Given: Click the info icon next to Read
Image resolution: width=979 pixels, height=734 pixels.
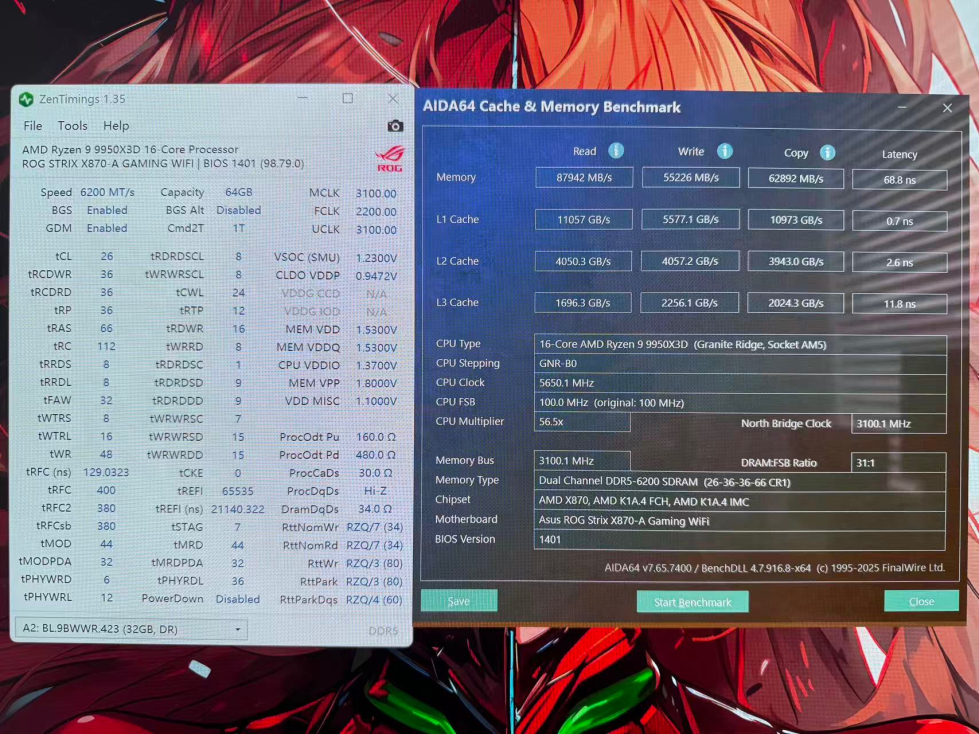Looking at the screenshot, I should (616, 150).
